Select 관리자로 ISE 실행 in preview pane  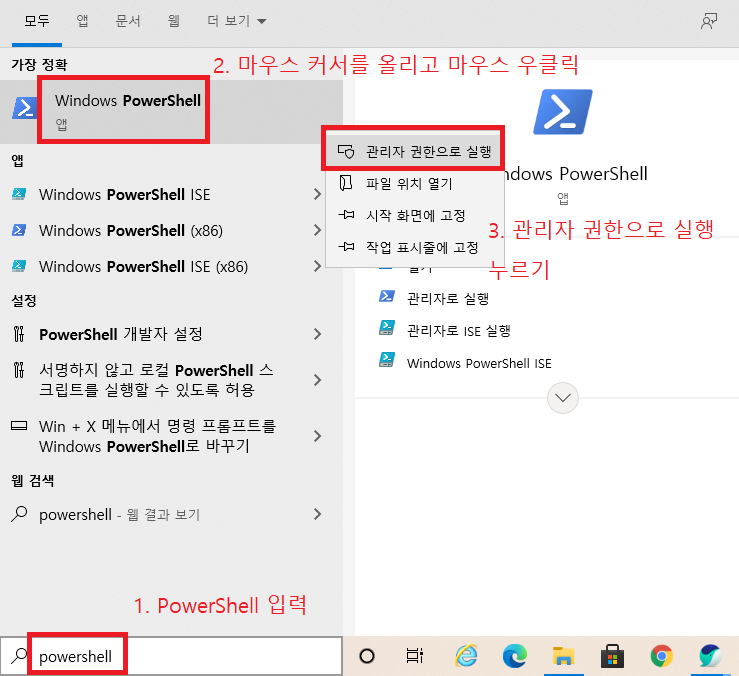pyautogui.click(x=459, y=331)
